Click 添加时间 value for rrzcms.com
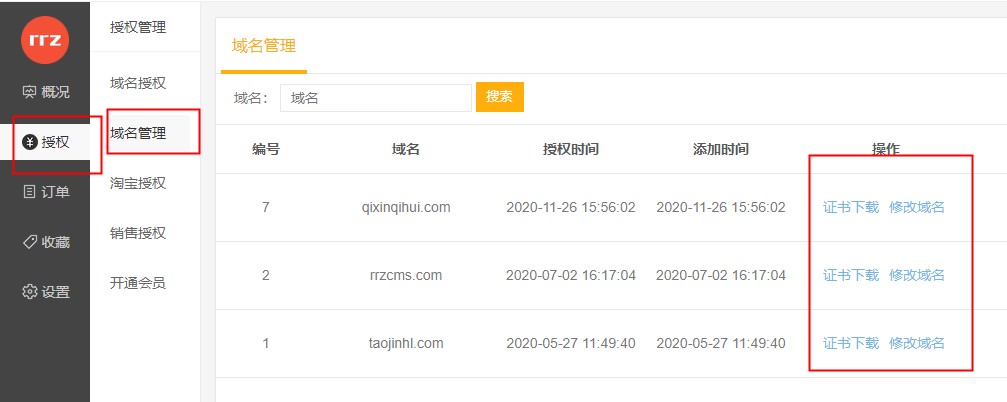Screen dimensions: 1007x402 721,275
